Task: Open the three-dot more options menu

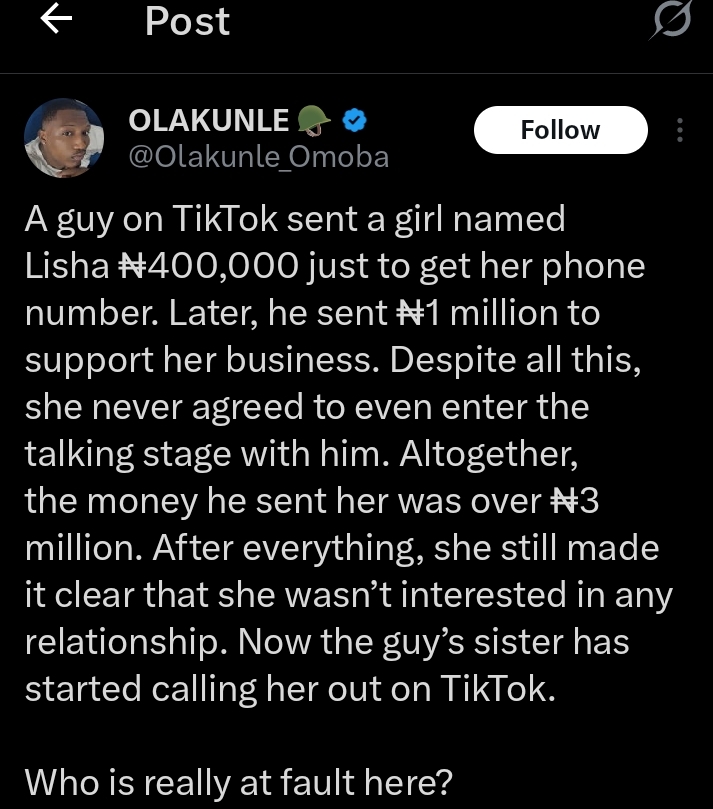Action: (680, 130)
